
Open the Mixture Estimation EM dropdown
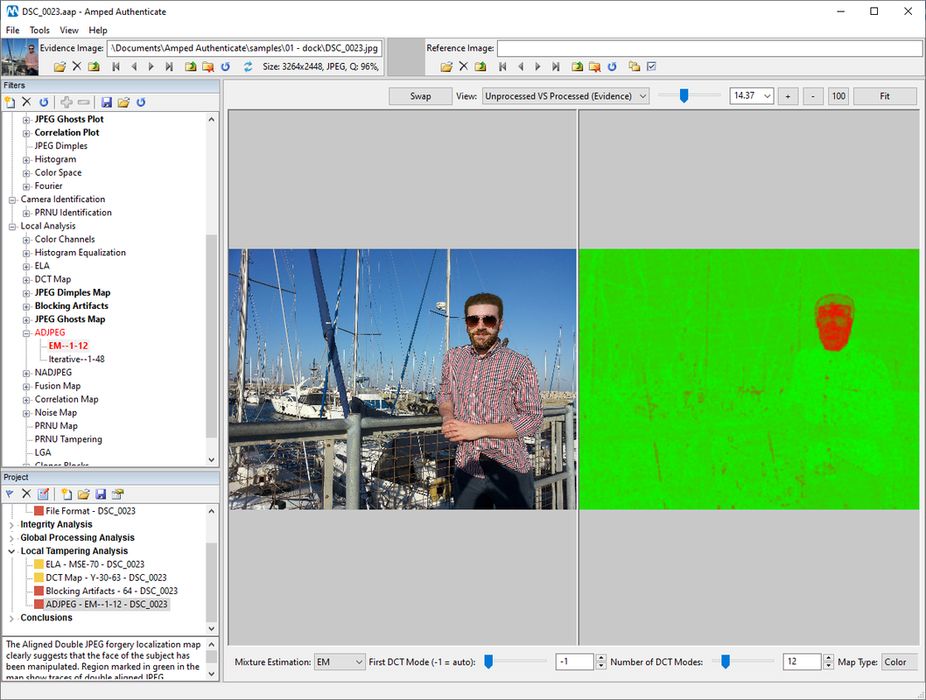(339, 662)
